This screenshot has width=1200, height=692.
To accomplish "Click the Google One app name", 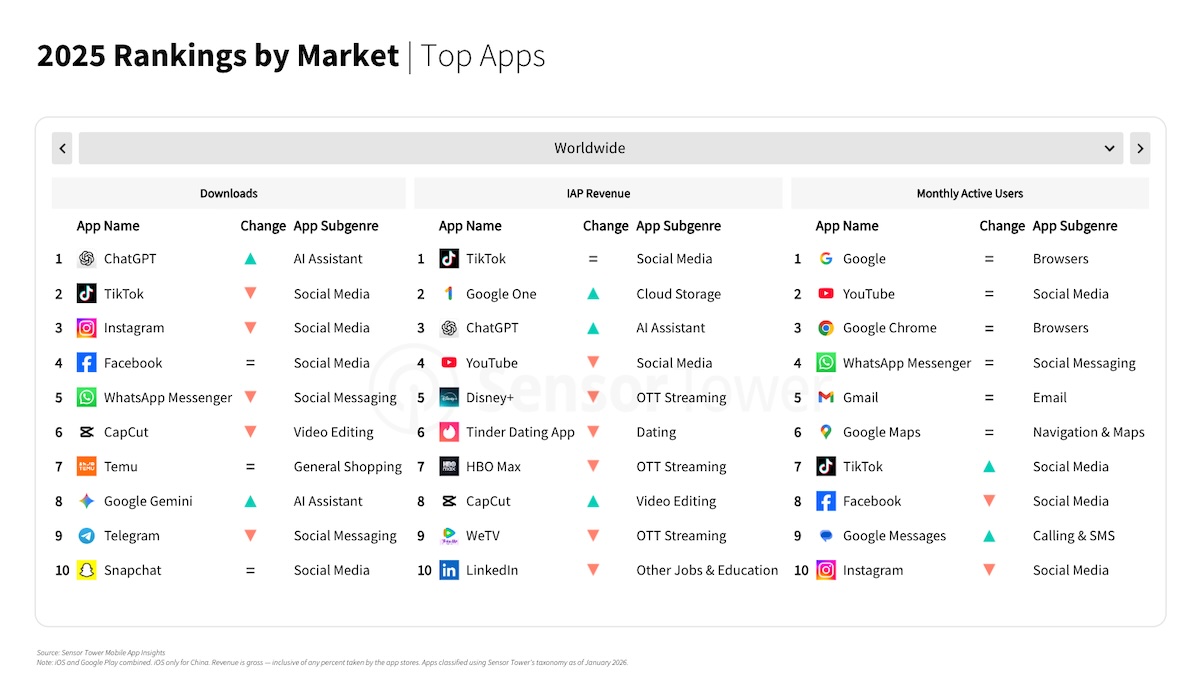I will 501,294.
